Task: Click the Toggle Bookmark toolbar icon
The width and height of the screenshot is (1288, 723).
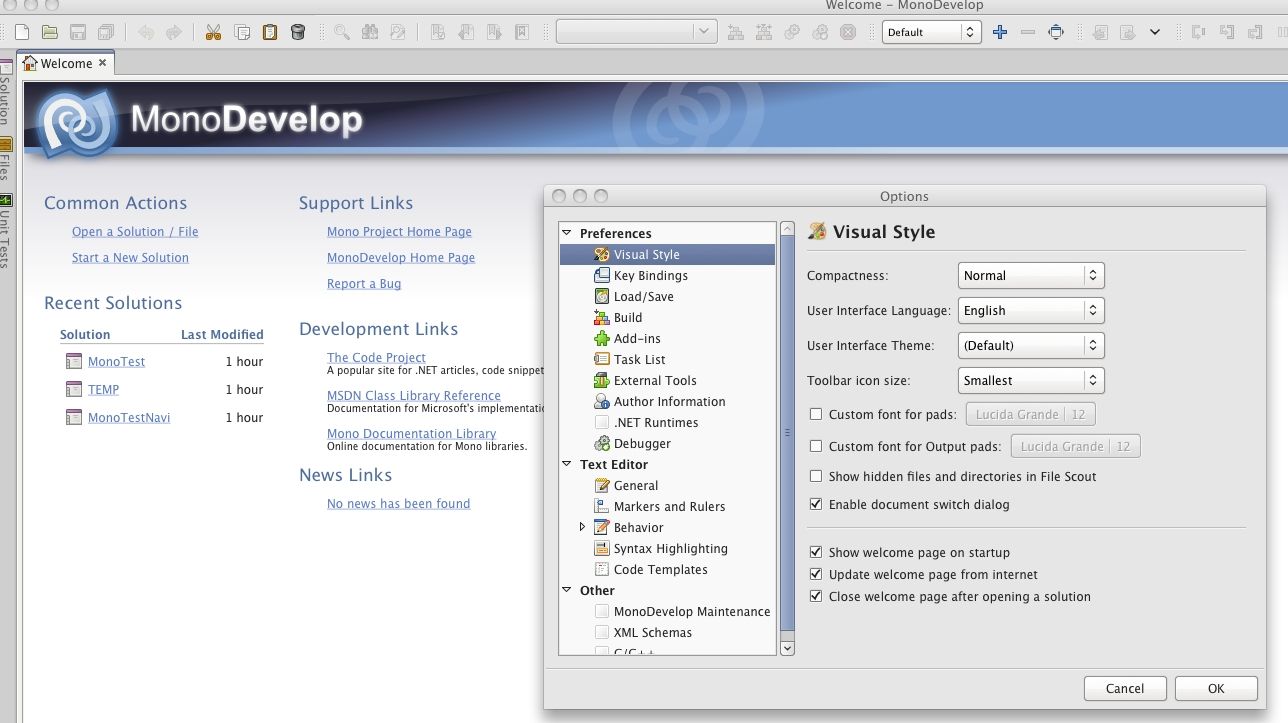Action: (x=438, y=32)
